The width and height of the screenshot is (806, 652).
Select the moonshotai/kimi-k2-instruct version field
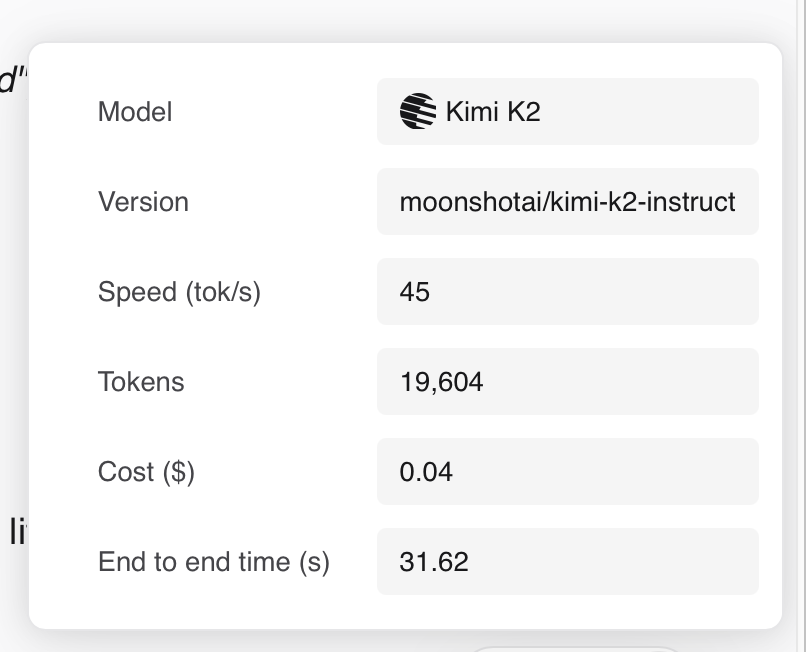(567, 202)
